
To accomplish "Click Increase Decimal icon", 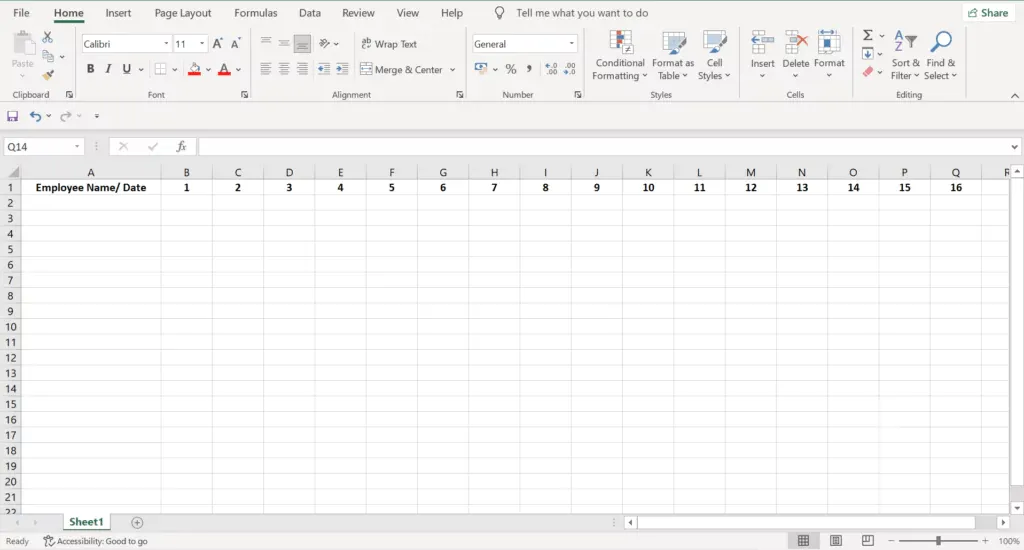I will pyautogui.click(x=551, y=69).
